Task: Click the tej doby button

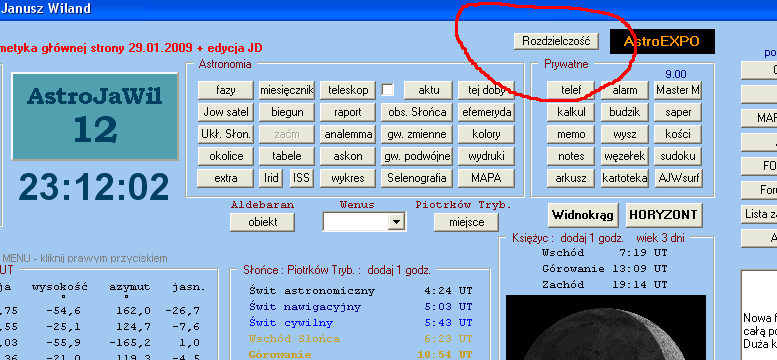Action: coord(486,90)
